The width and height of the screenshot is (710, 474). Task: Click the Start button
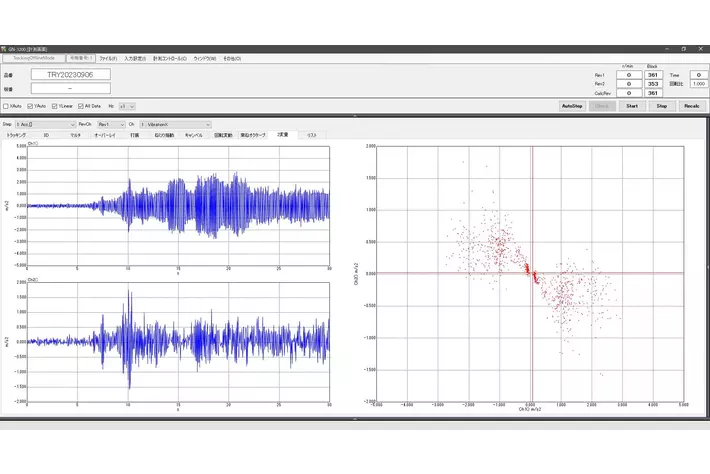[631, 105]
